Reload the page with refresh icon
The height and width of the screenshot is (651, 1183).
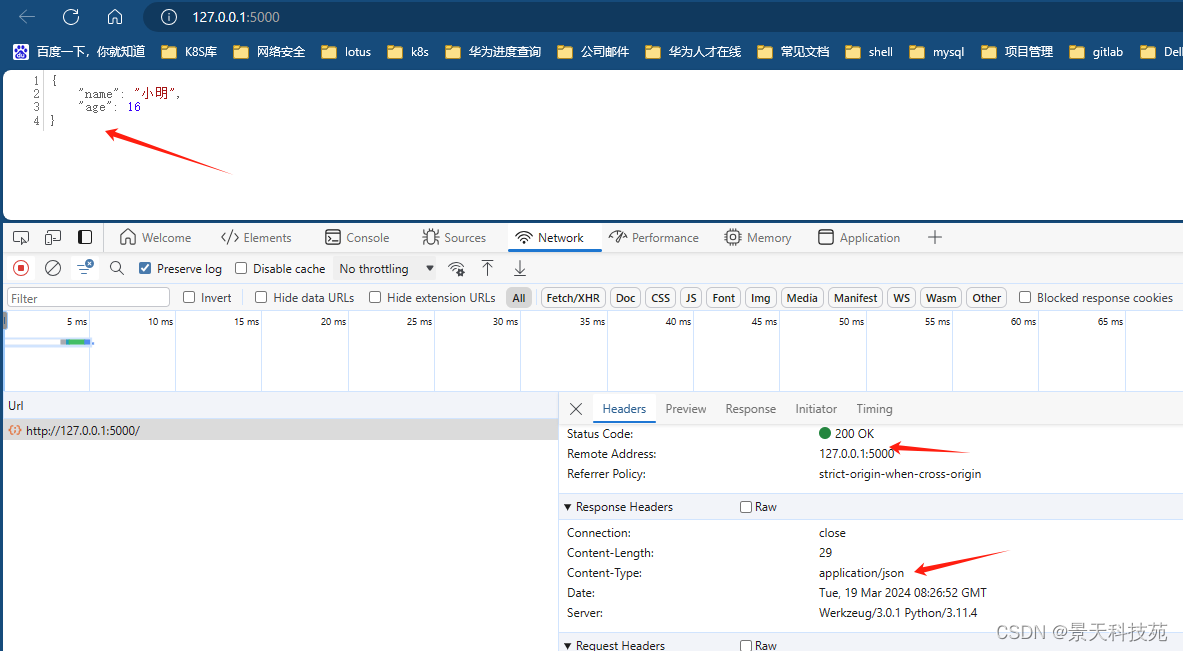[x=71, y=17]
